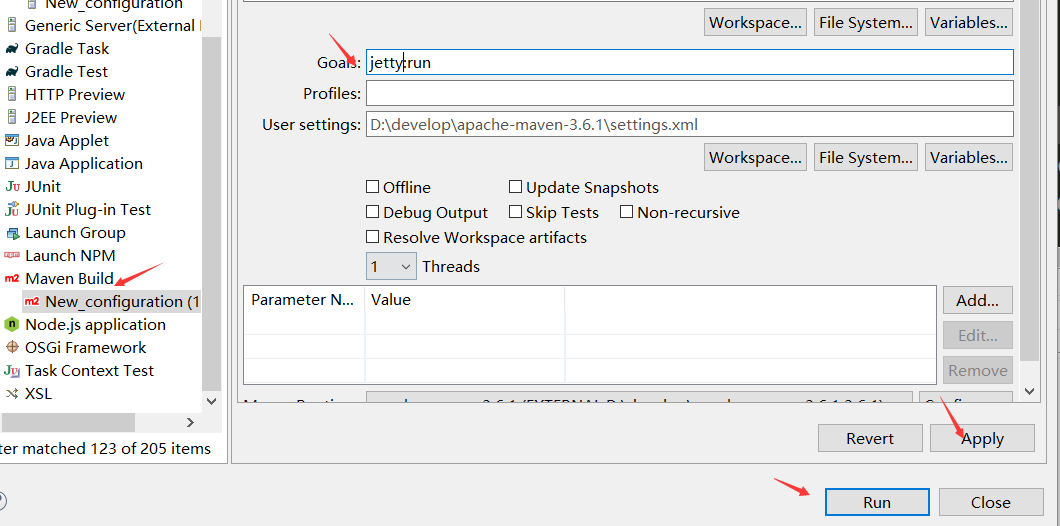Click the JUnit launch type icon
Viewport: 1060px width, 526px height.
tap(11, 187)
